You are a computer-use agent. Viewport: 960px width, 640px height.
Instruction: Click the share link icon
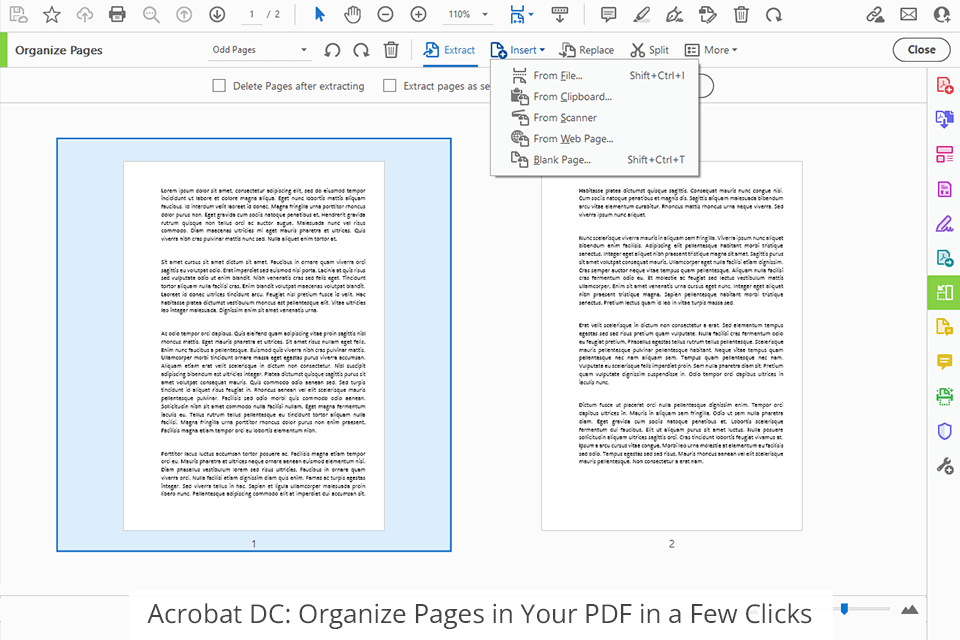tap(875, 14)
